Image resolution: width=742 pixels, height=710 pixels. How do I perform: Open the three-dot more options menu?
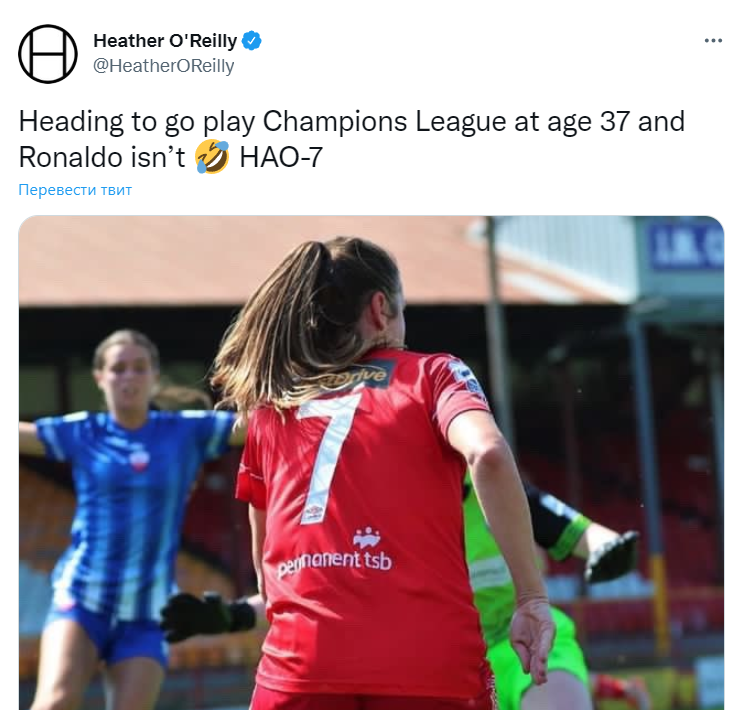(x=713, y=41)
